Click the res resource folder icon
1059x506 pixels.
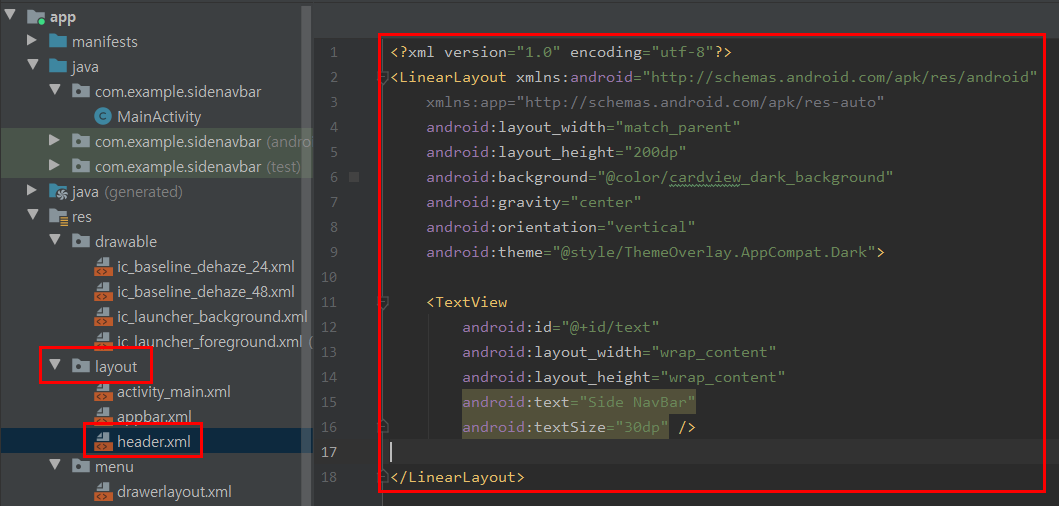pyautogui.click(x=58, y=217)
